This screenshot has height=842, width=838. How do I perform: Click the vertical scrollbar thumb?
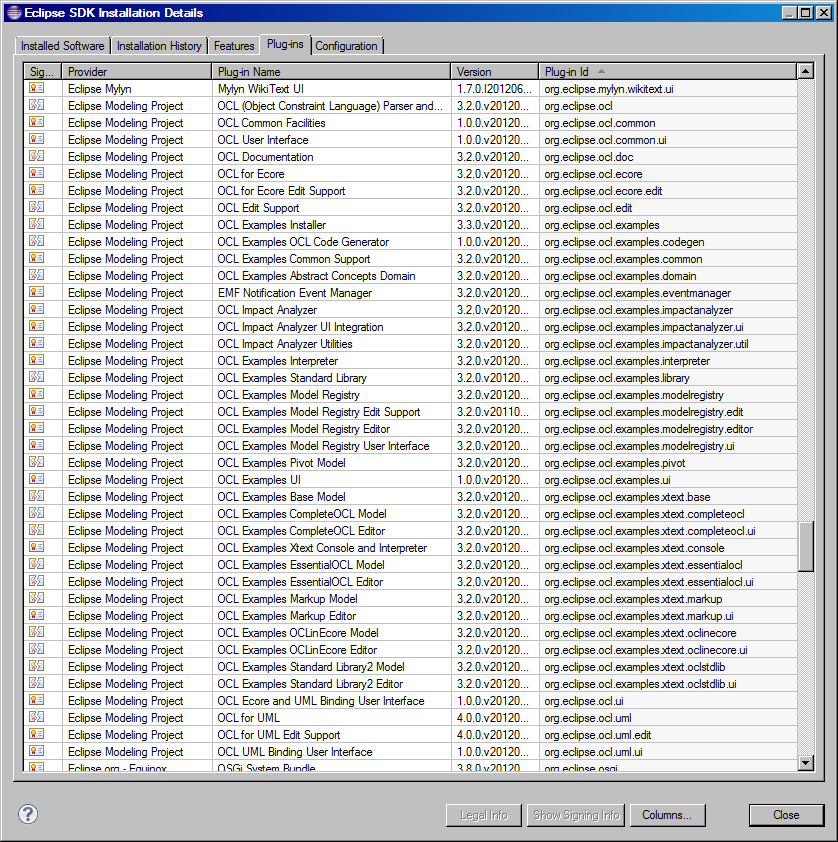(805, 546)
